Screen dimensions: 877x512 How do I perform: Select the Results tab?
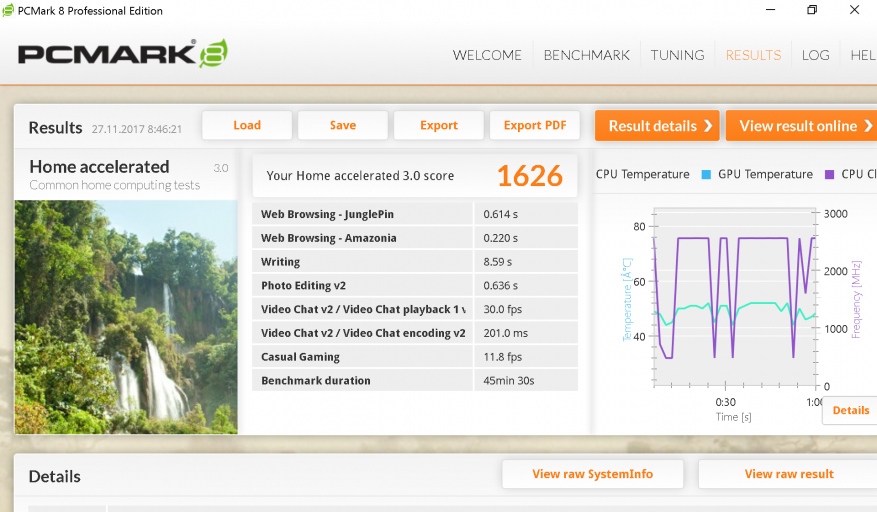coord(753,55)
